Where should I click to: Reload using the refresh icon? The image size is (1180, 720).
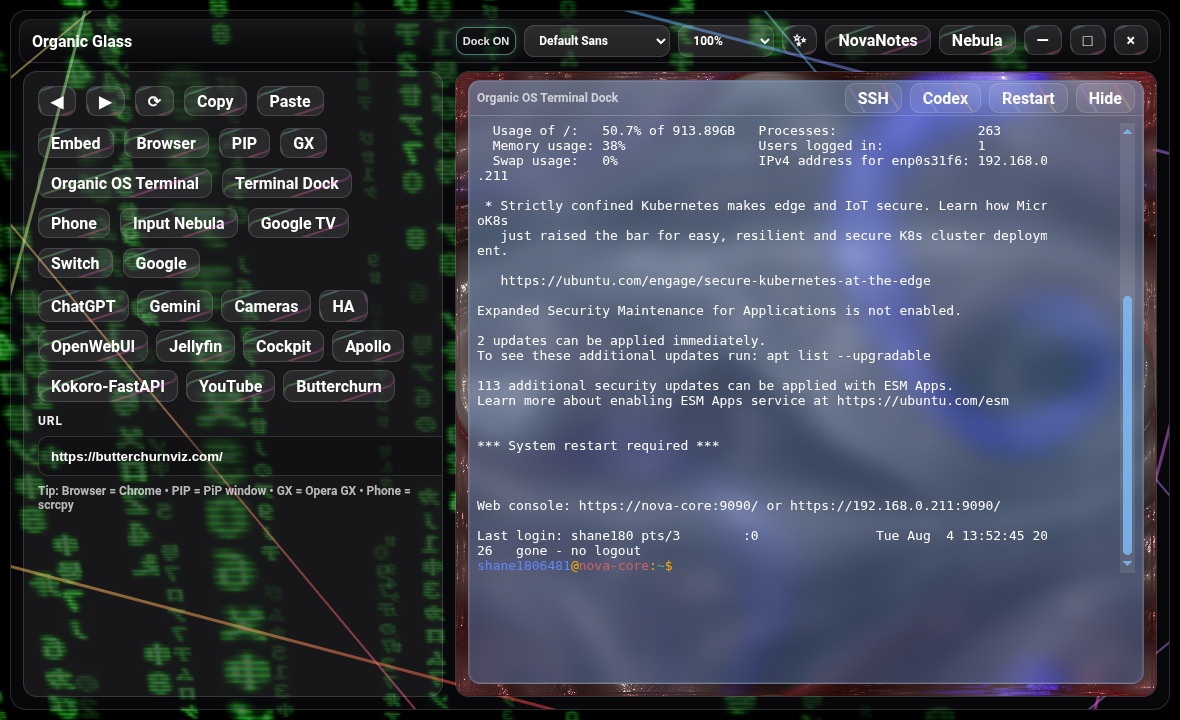coord(154,102)
